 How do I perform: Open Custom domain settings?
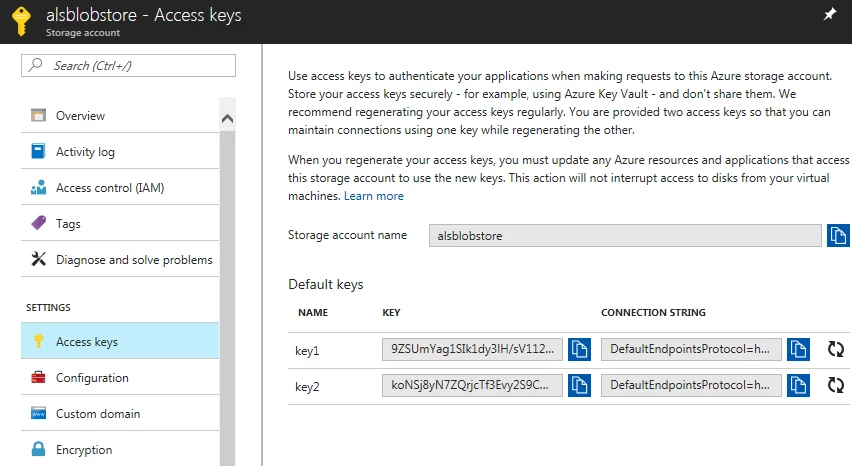pyautogui.click(x=98, y=414)
